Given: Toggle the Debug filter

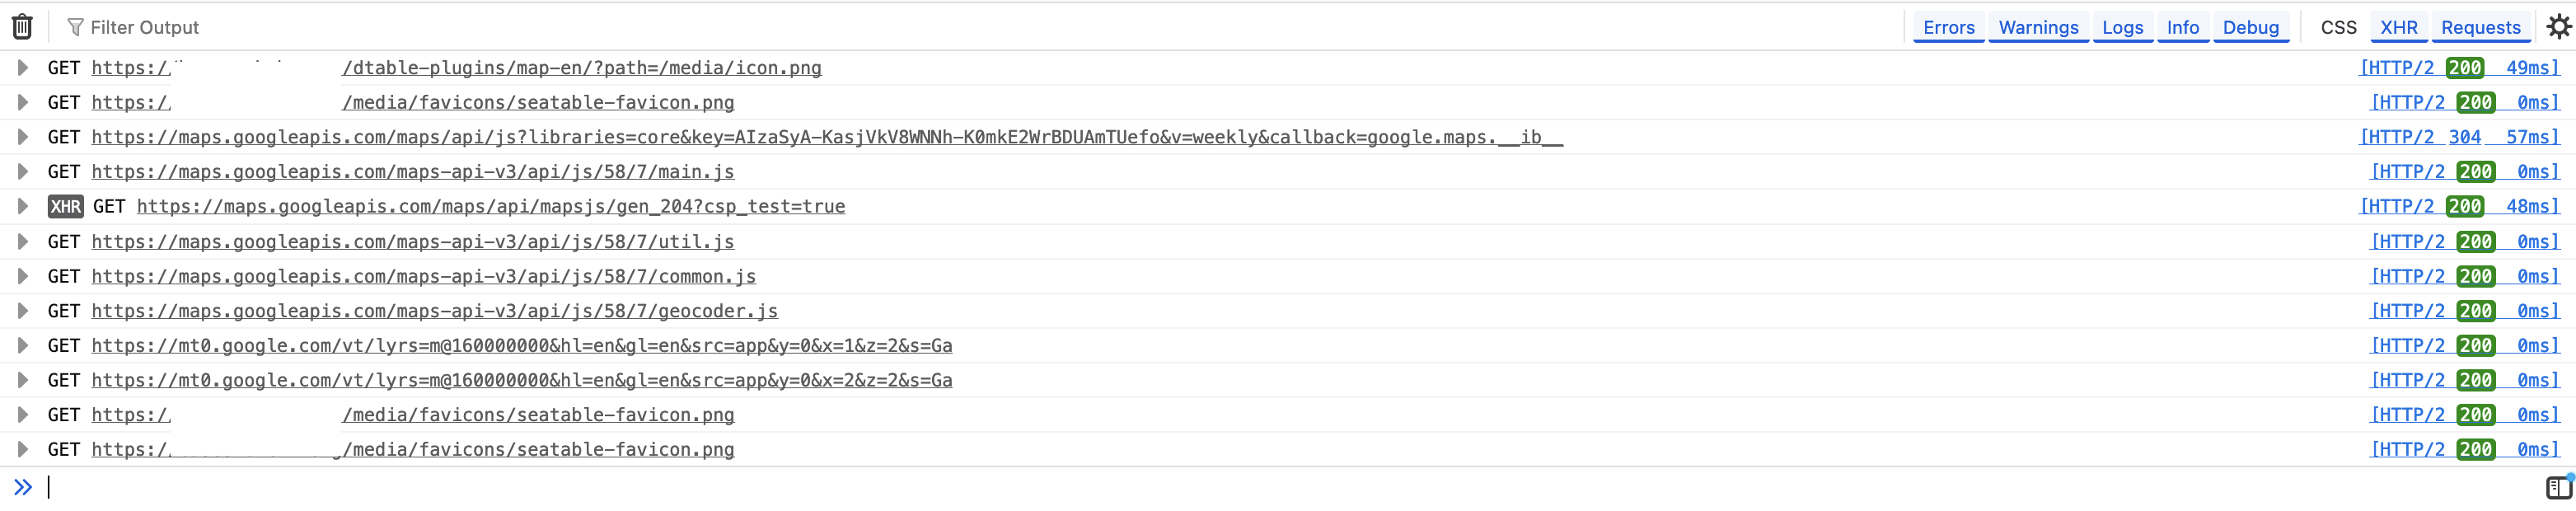Looking at the screenshot, I should 2251,28.
